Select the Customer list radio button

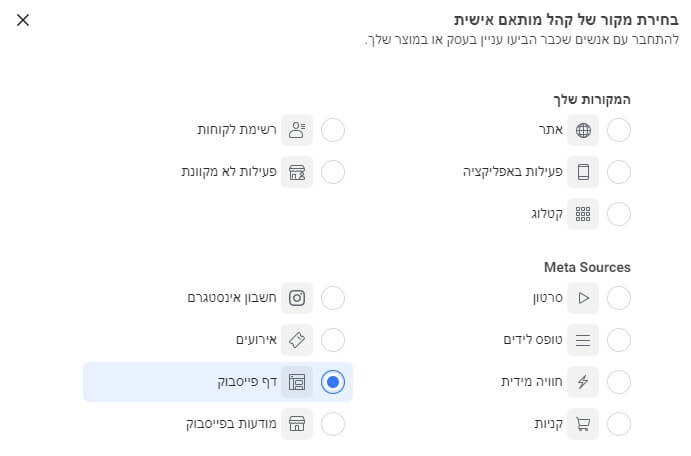[x=333, y=130]
